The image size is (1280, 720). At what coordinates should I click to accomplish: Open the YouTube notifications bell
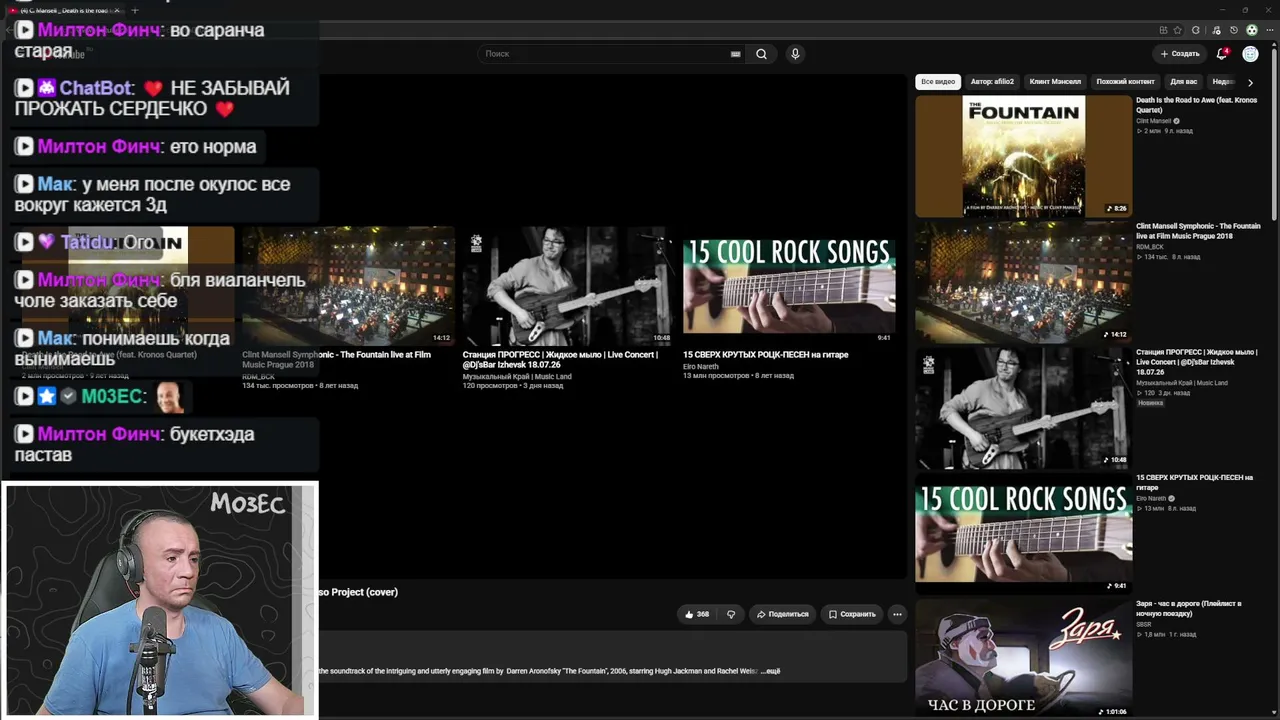coord(1221,54)
